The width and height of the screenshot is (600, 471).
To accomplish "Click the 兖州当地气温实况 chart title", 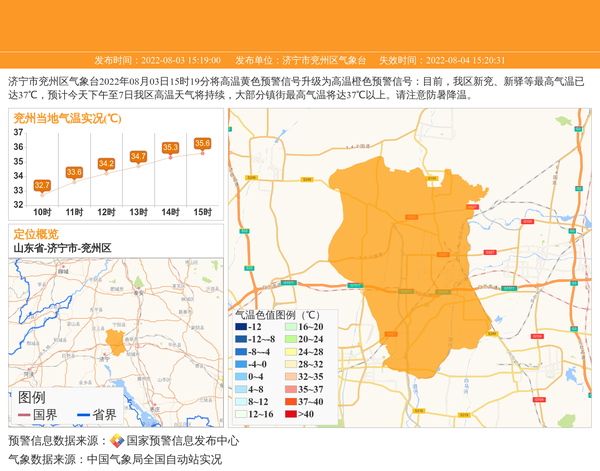I will [x=67, y=118].
